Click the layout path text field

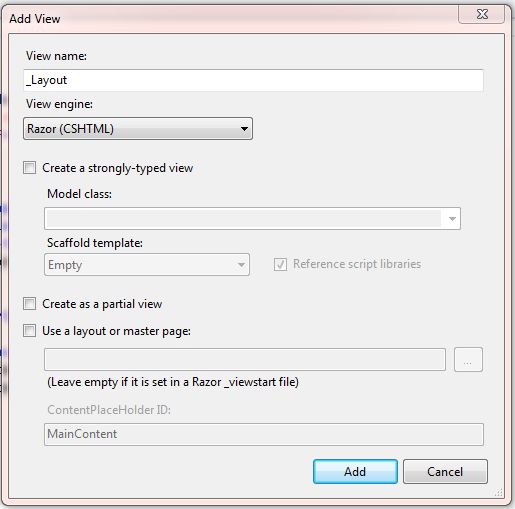point(245,359)
